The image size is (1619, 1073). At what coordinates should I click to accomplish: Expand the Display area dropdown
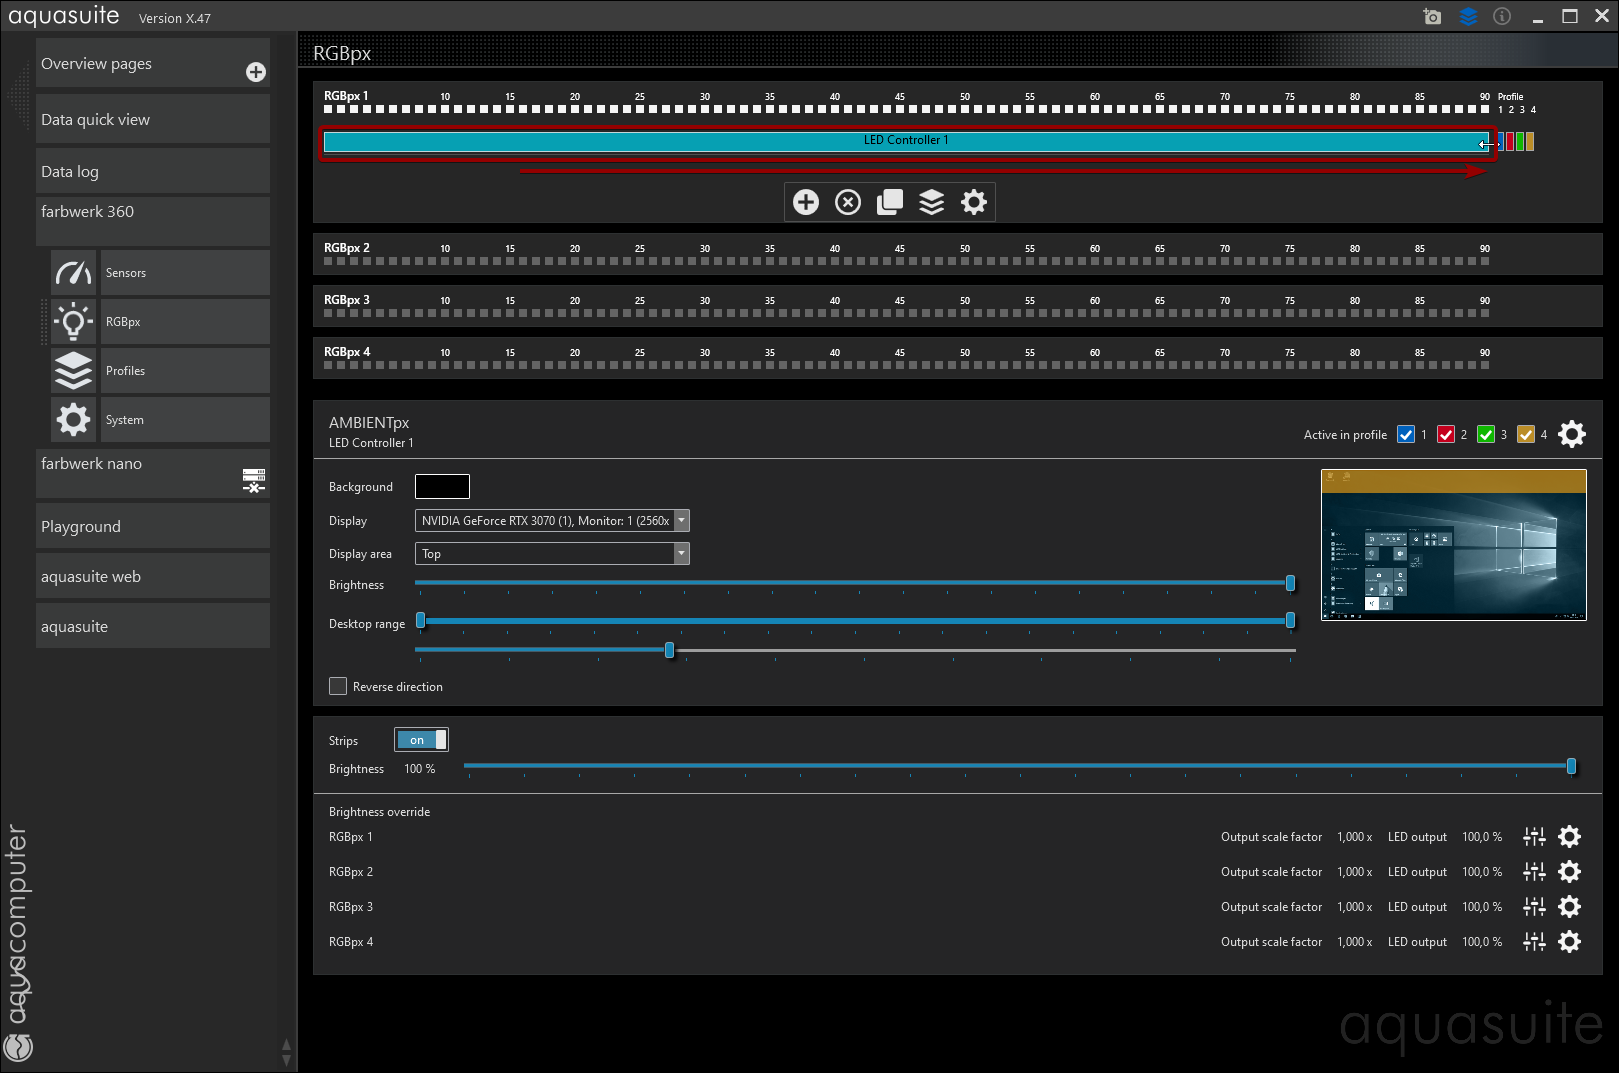pos(552,554)
